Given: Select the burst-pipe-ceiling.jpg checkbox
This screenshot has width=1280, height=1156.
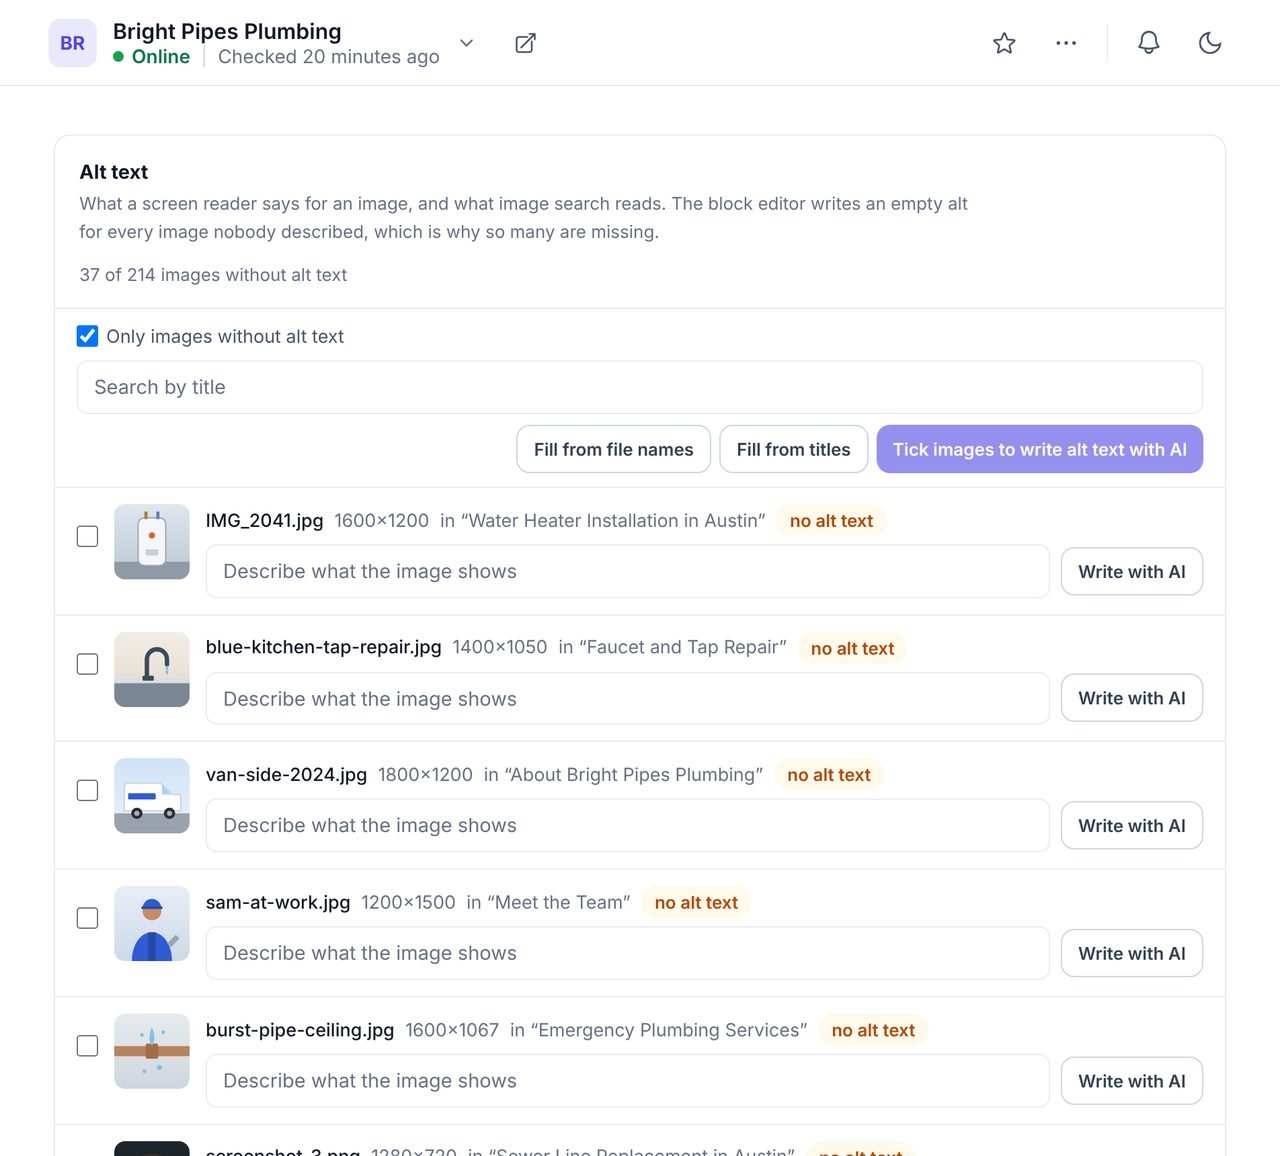Looking at the screenshot, I should [x=88, y=1046].
